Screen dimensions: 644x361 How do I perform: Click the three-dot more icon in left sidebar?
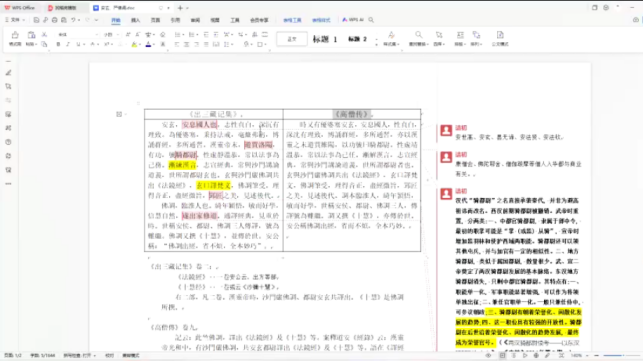(8, 184)
